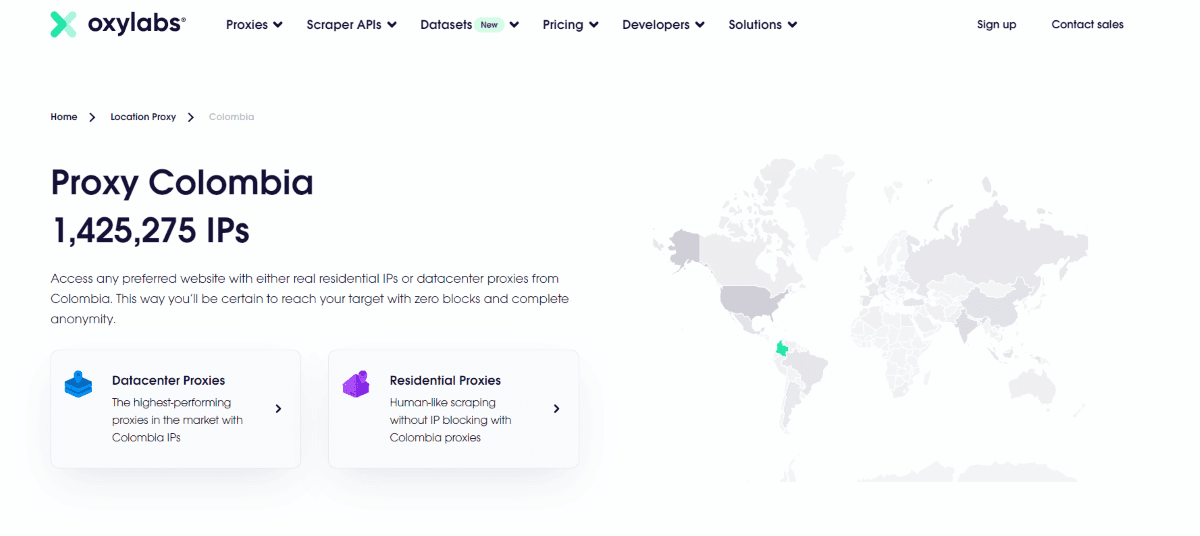Click the oxylabs logo icon
The width and height of the screenshot is (1200, 536).
pyautogui.click(x=63, y=25)
